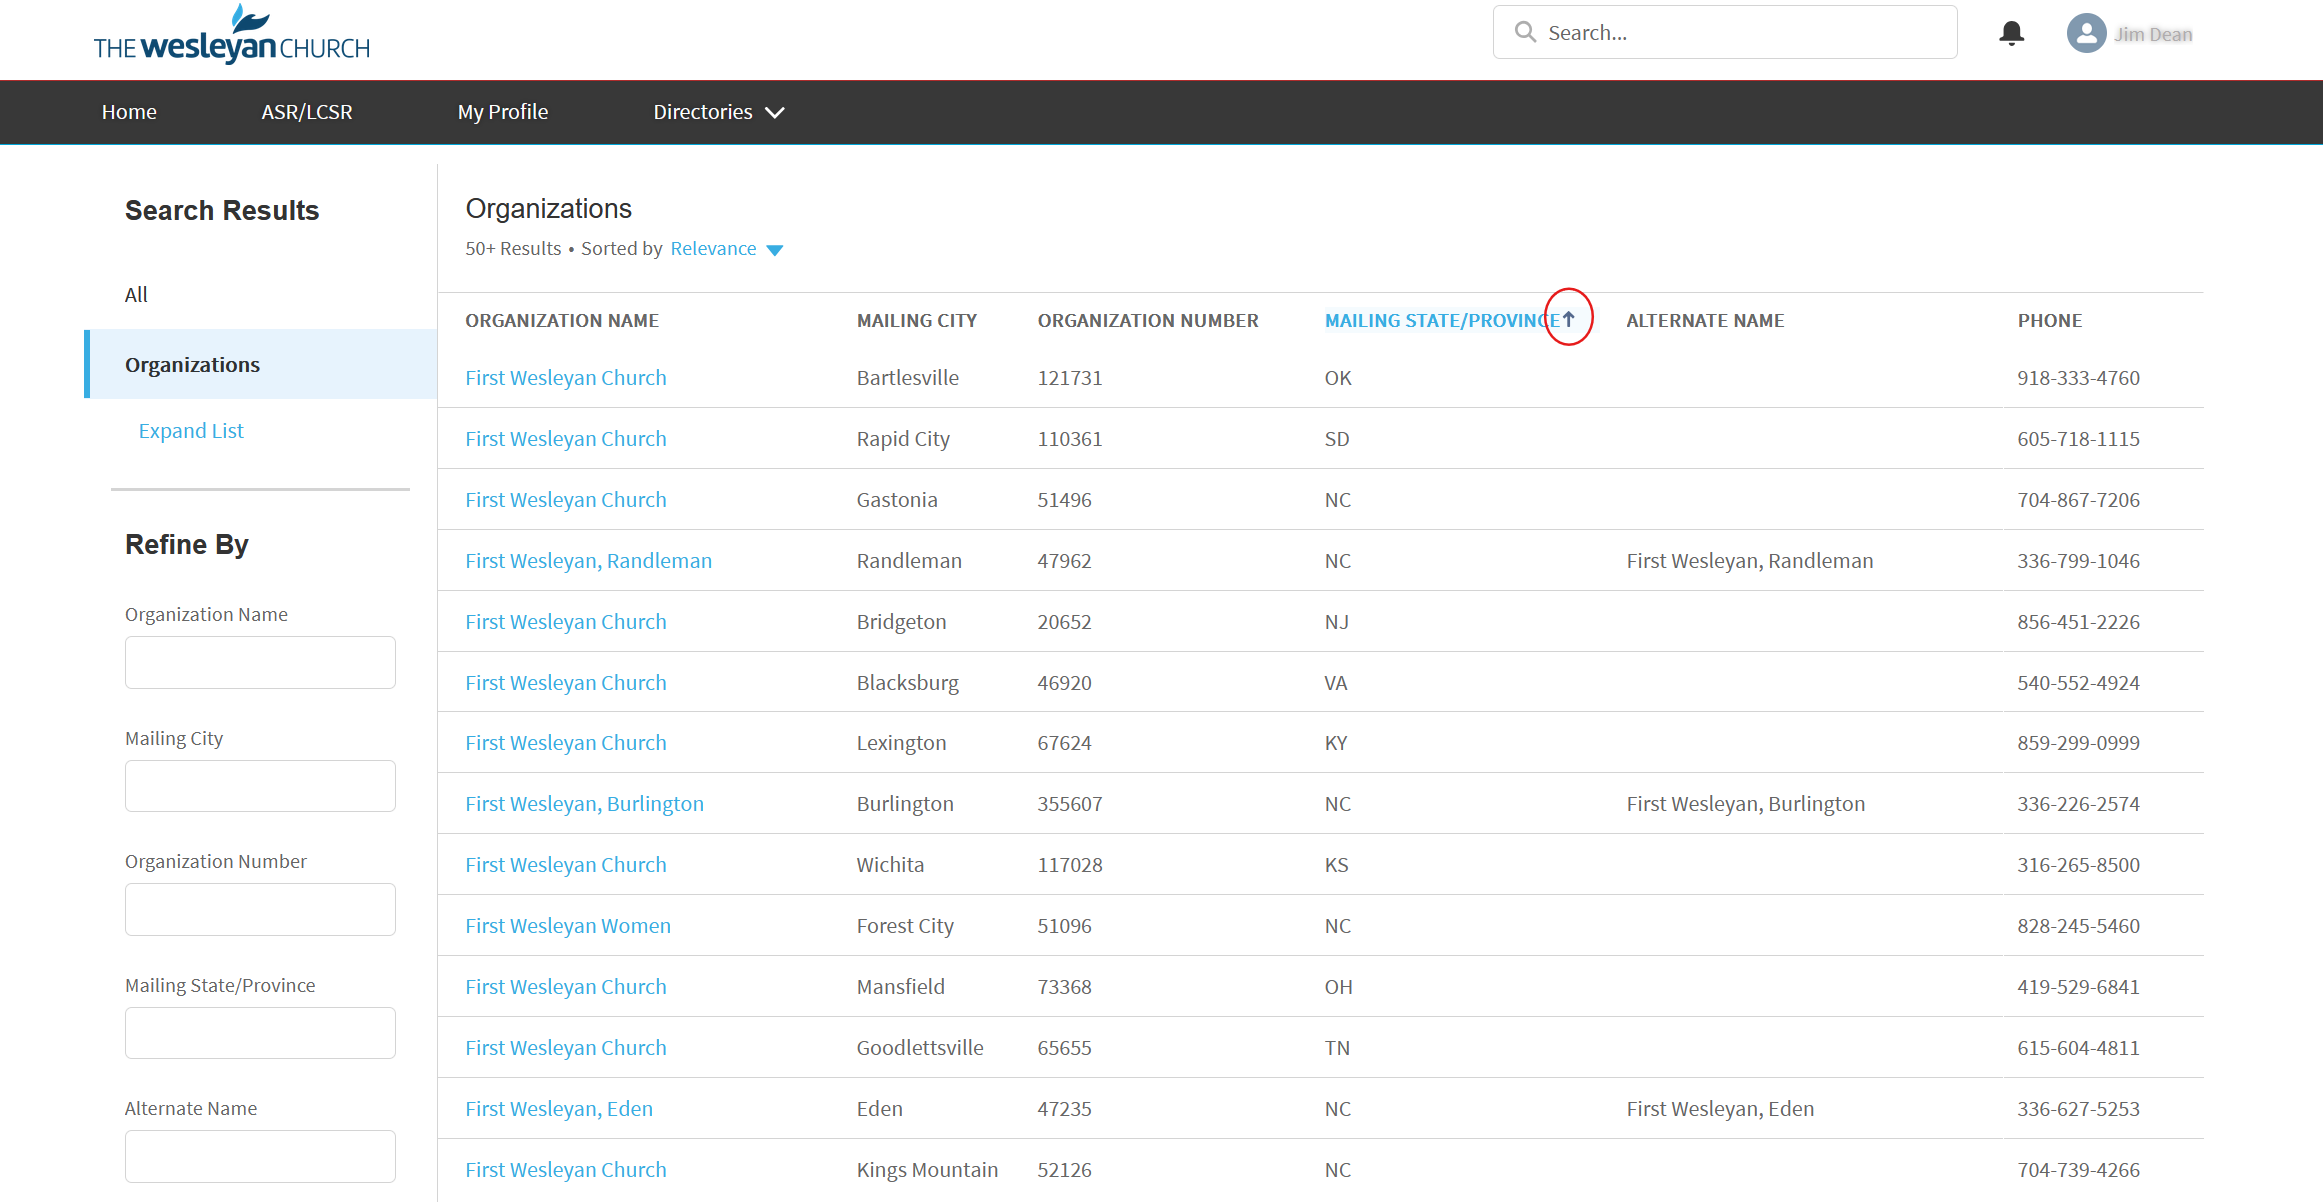Open the Home nav item
This screenshot has height=1202, width=2323.
pos(129,112)
